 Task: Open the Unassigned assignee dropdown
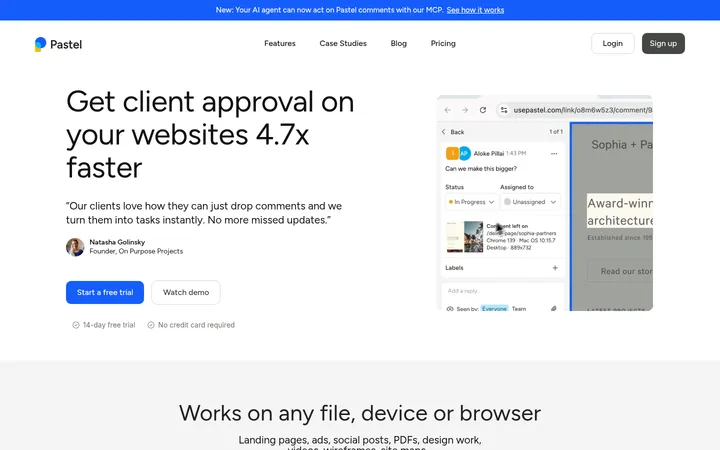tap(530, 202)
